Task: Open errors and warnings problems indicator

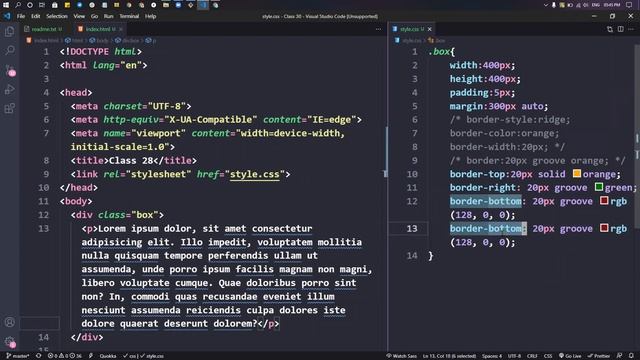Action: click(64, 356)
